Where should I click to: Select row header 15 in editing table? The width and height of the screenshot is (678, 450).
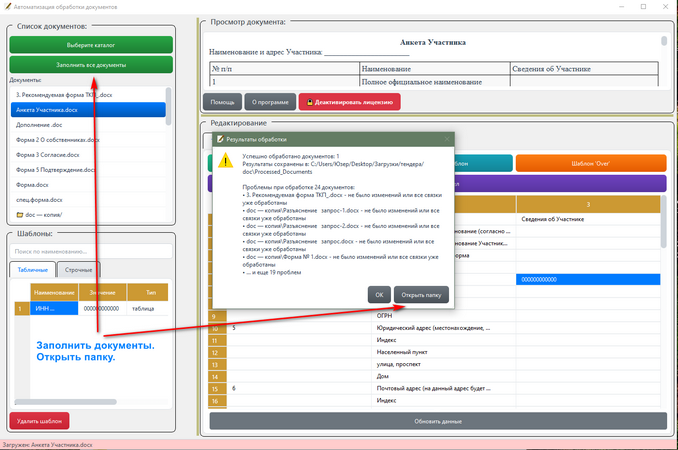click(217, 389)
